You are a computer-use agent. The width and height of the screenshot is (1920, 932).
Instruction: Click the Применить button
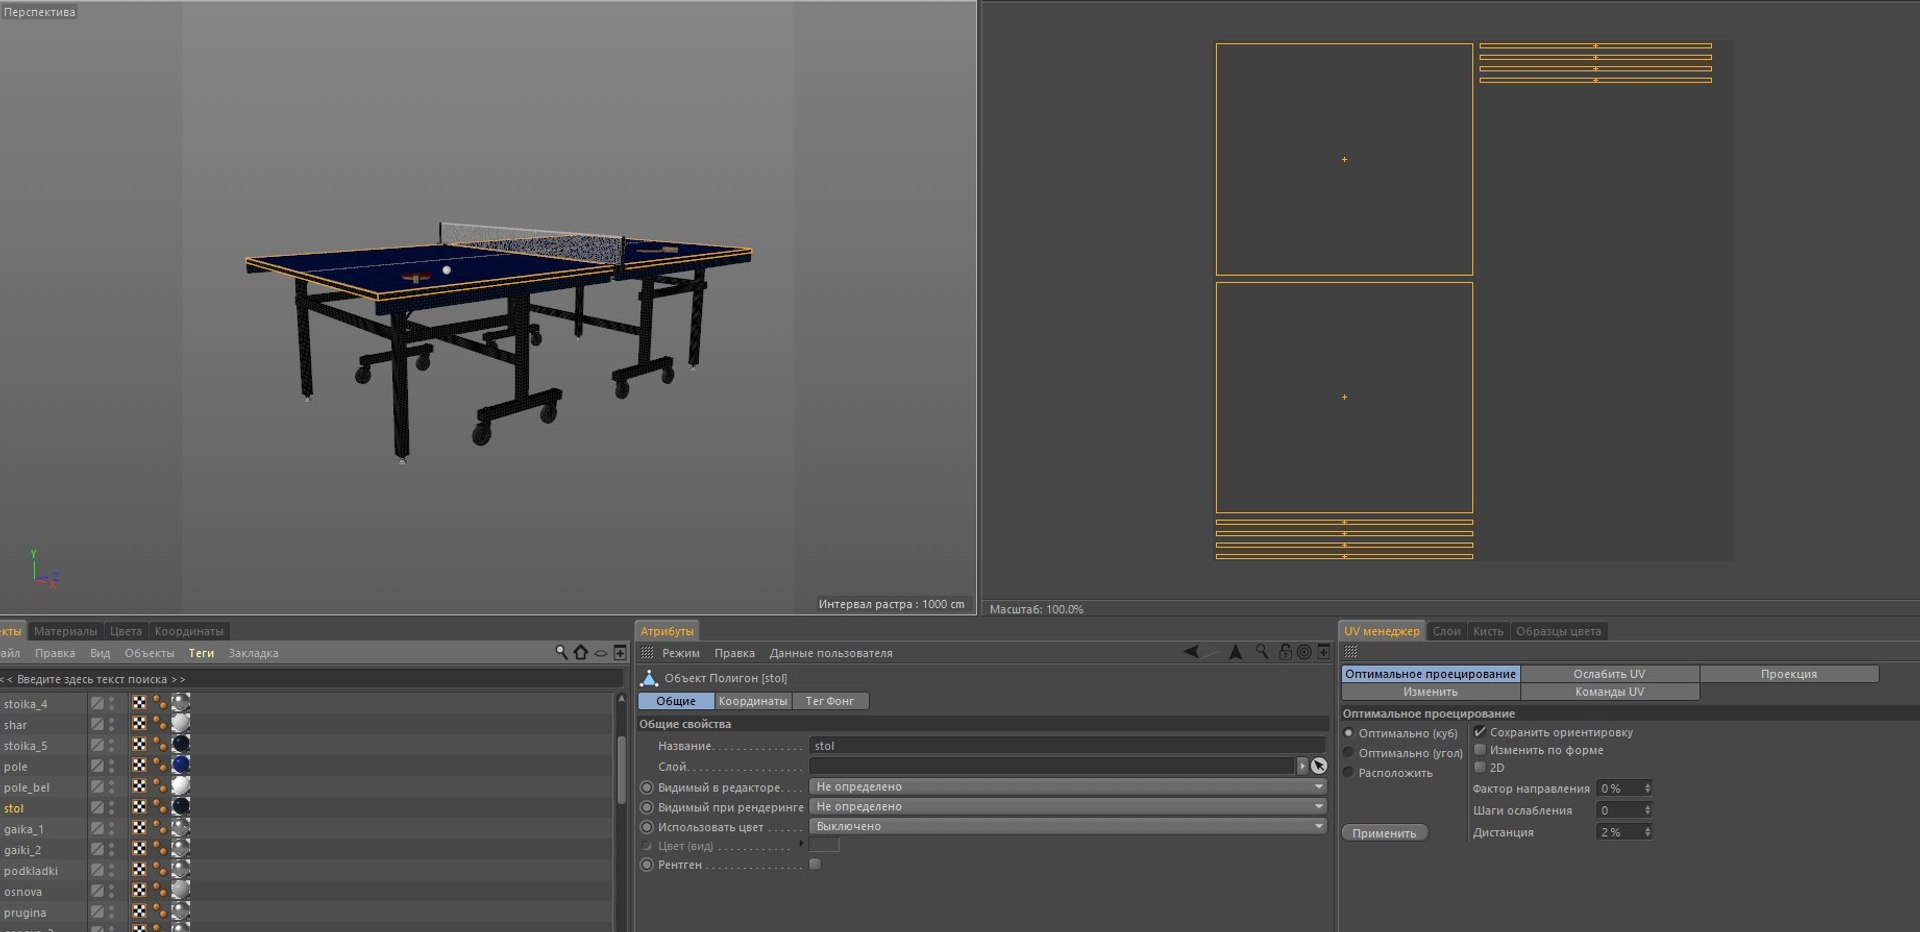point(1384,833)
